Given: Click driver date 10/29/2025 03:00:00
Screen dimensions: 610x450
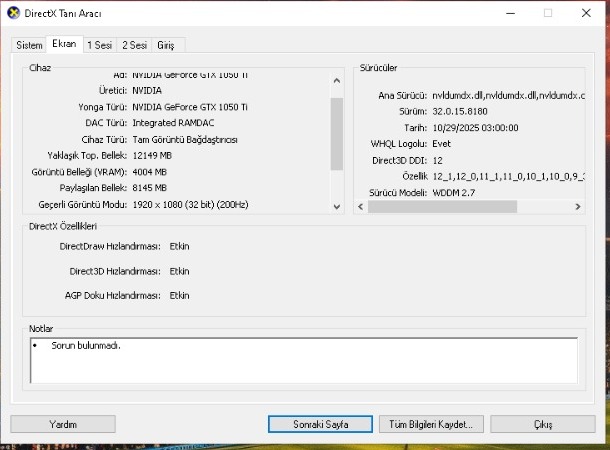Looking at the screenshot, I should point(475,128).
